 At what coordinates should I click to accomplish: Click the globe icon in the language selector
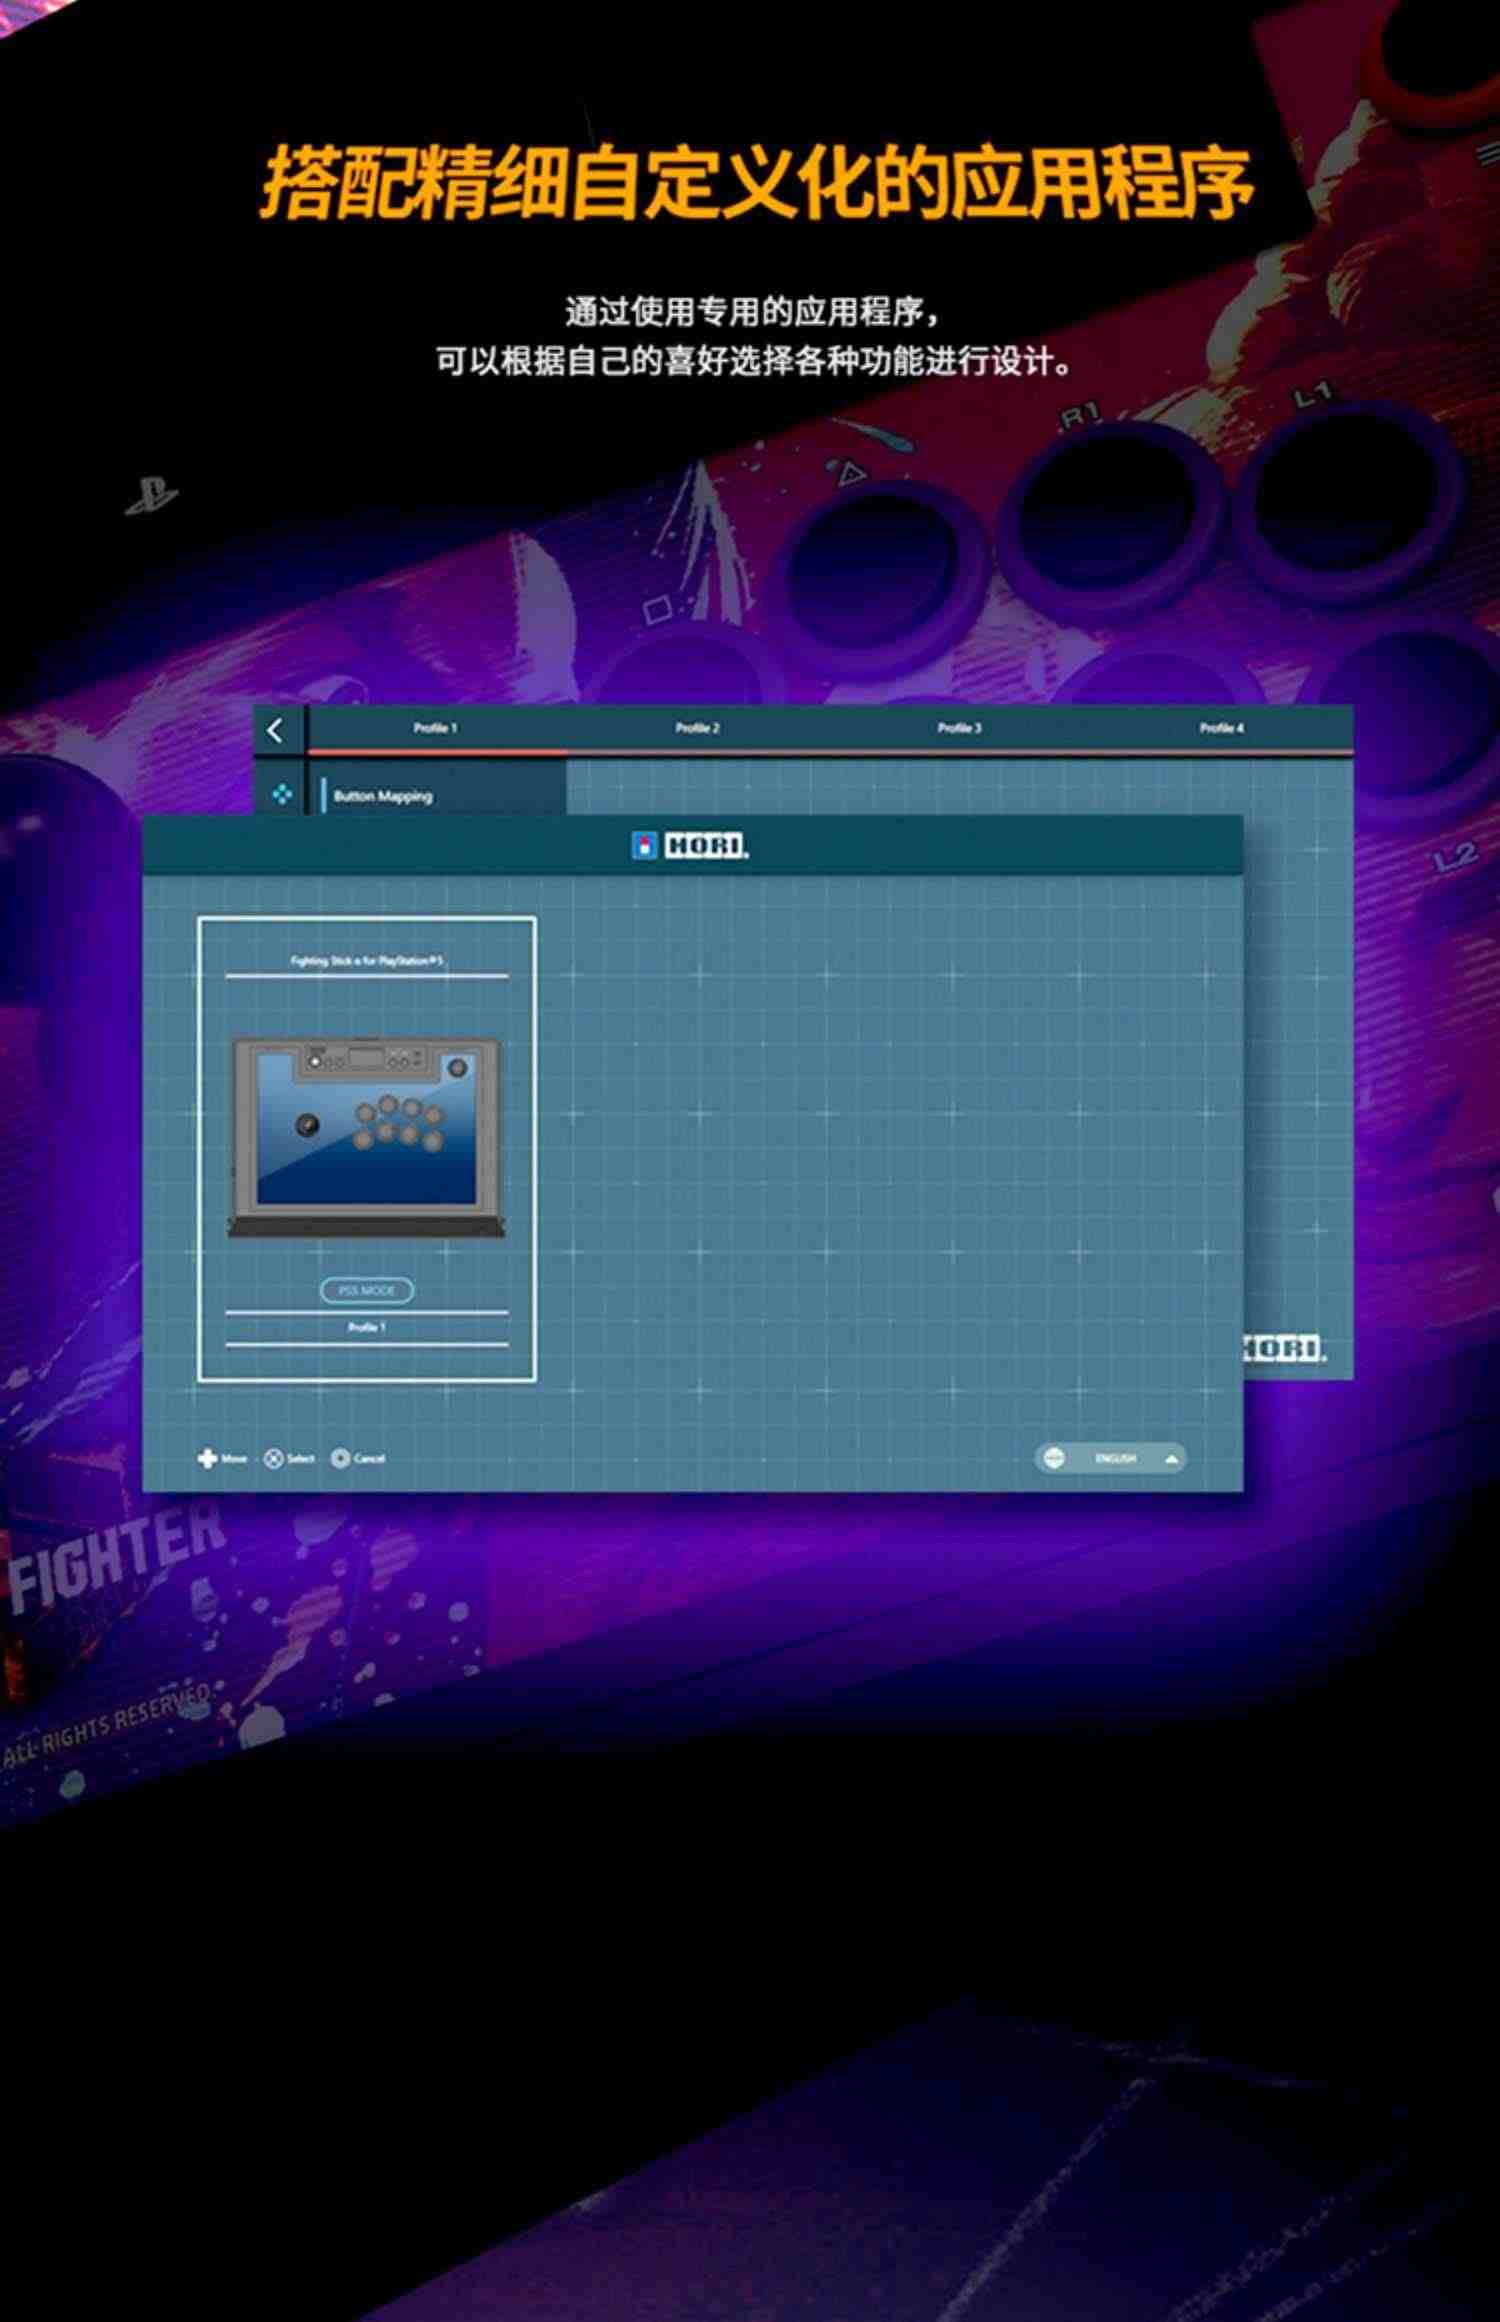(1053, 1458)
